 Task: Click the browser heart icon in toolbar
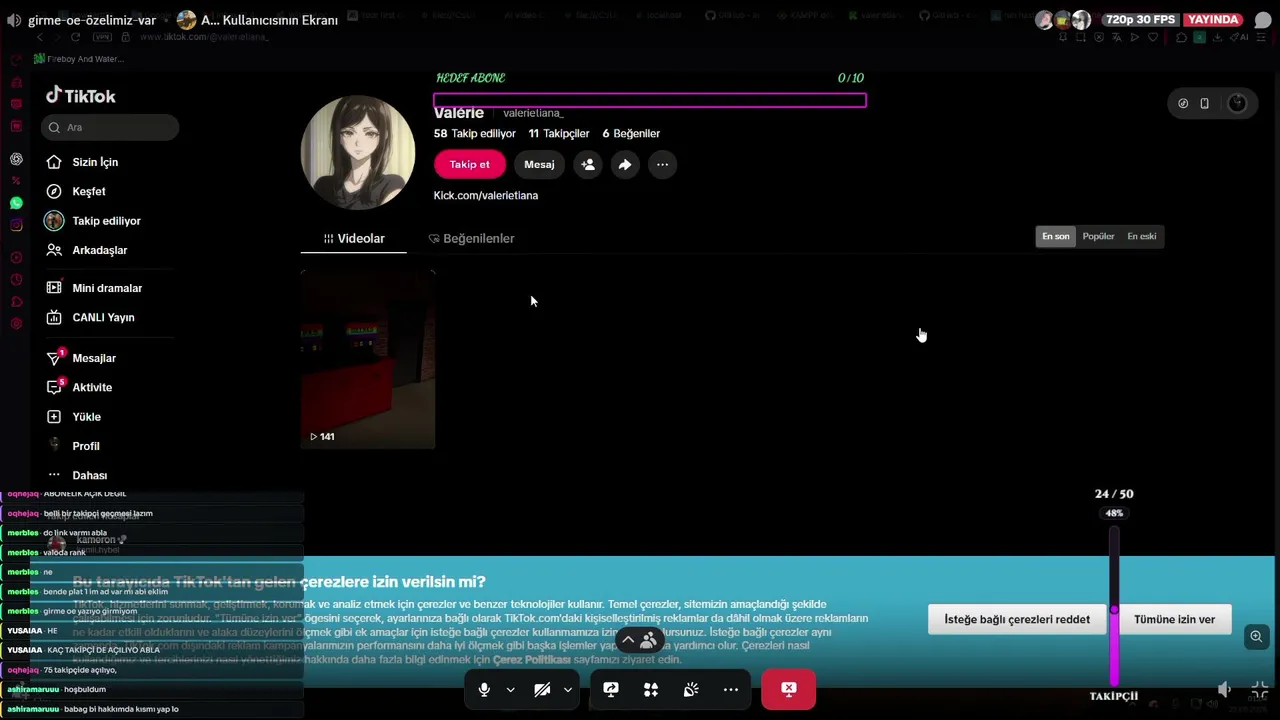coord(1153,37)
